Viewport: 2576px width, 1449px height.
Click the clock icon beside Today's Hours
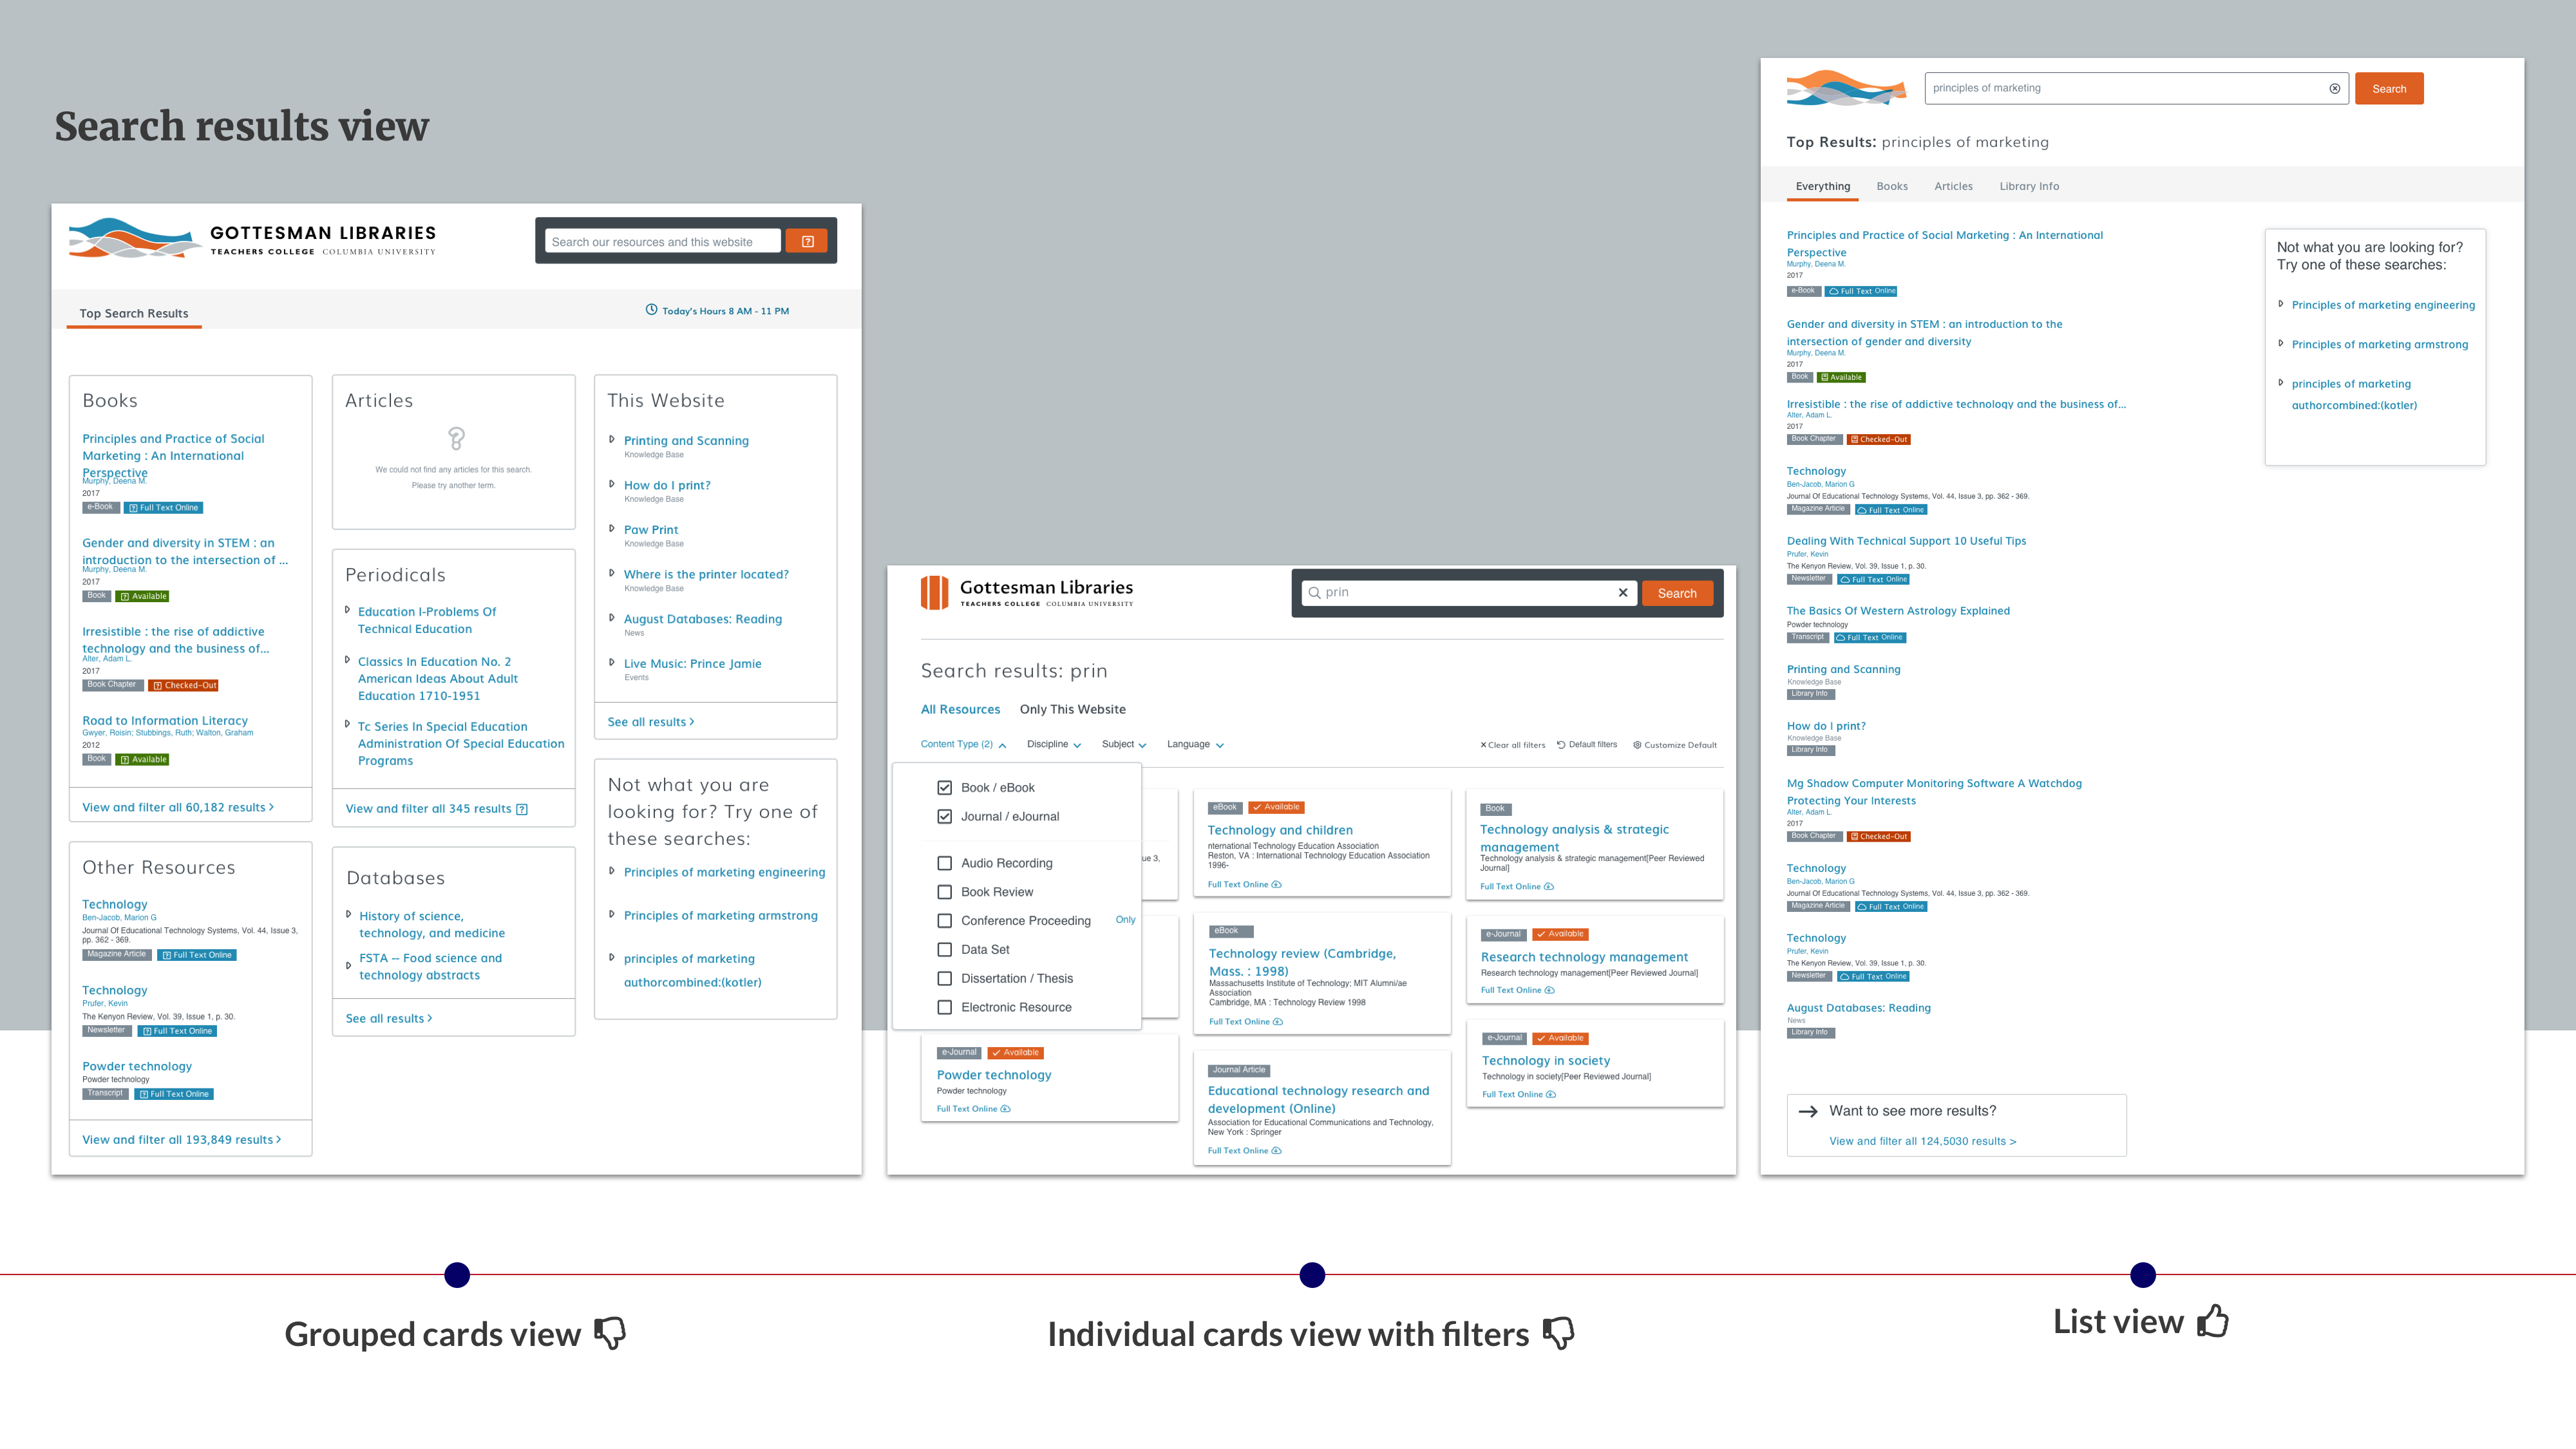[651, 310]
